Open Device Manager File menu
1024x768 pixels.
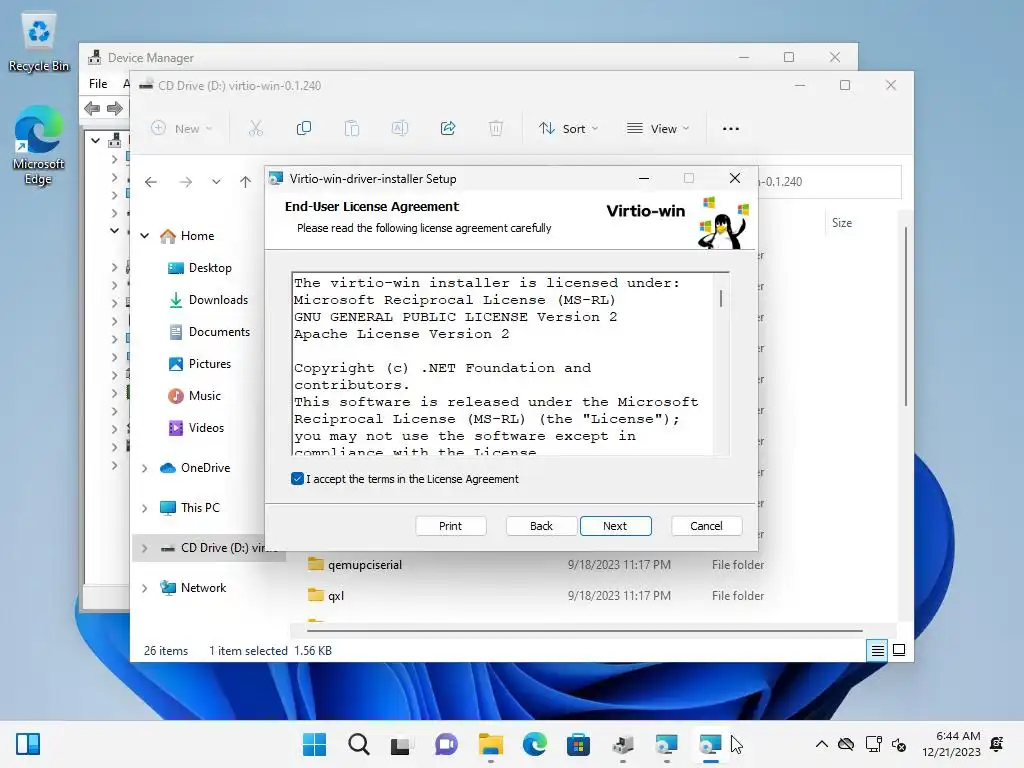pyautogui.click(x=98, y=84)
